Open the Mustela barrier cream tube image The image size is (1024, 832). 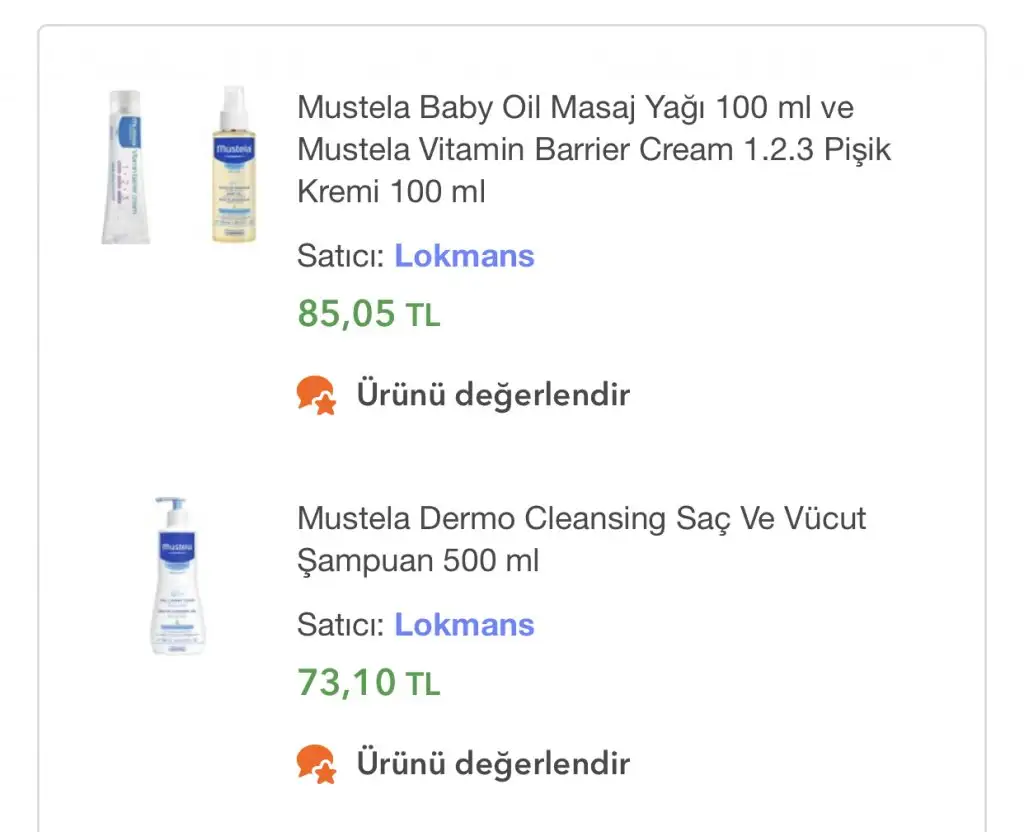[126, 167]
